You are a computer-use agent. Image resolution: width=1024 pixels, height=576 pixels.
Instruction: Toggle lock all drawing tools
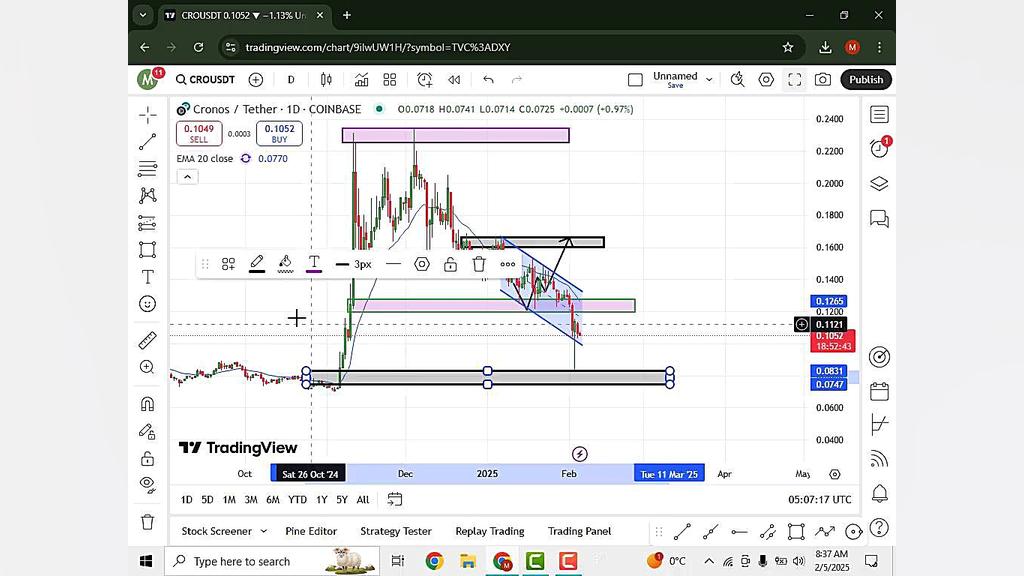pyautogui.click(x=148, y=458)
